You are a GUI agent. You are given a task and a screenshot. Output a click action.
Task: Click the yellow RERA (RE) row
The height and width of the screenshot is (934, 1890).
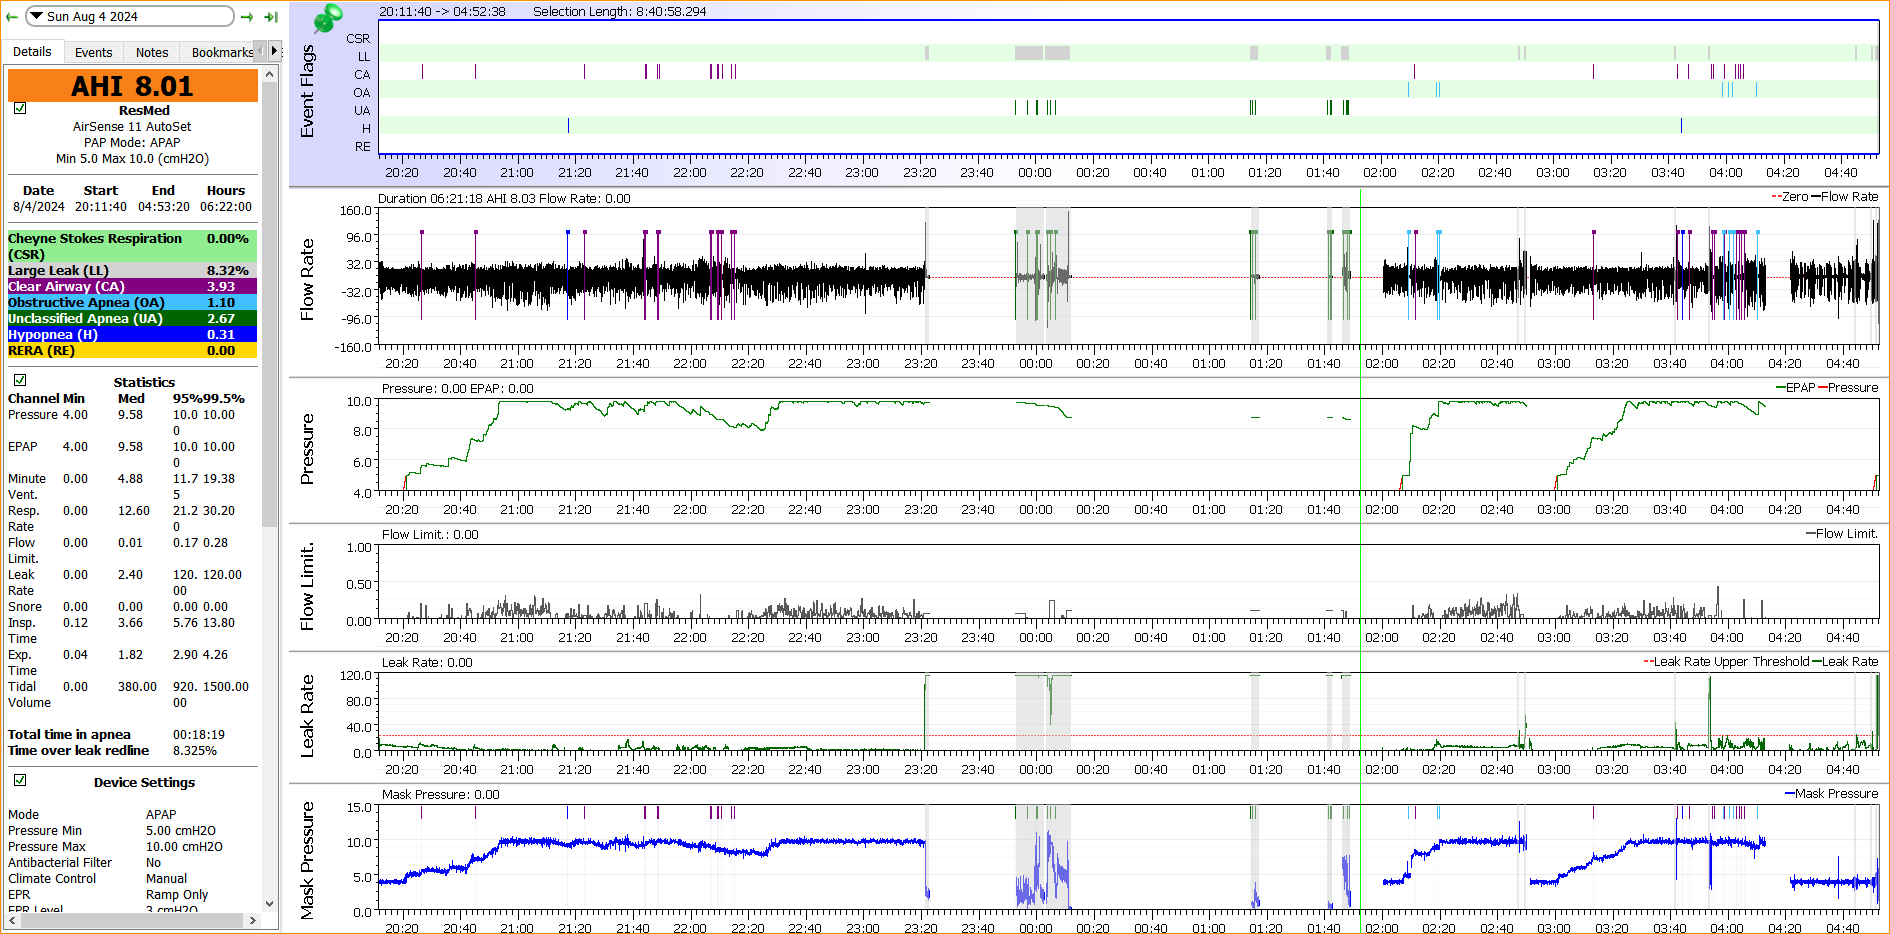coord(132,350)
